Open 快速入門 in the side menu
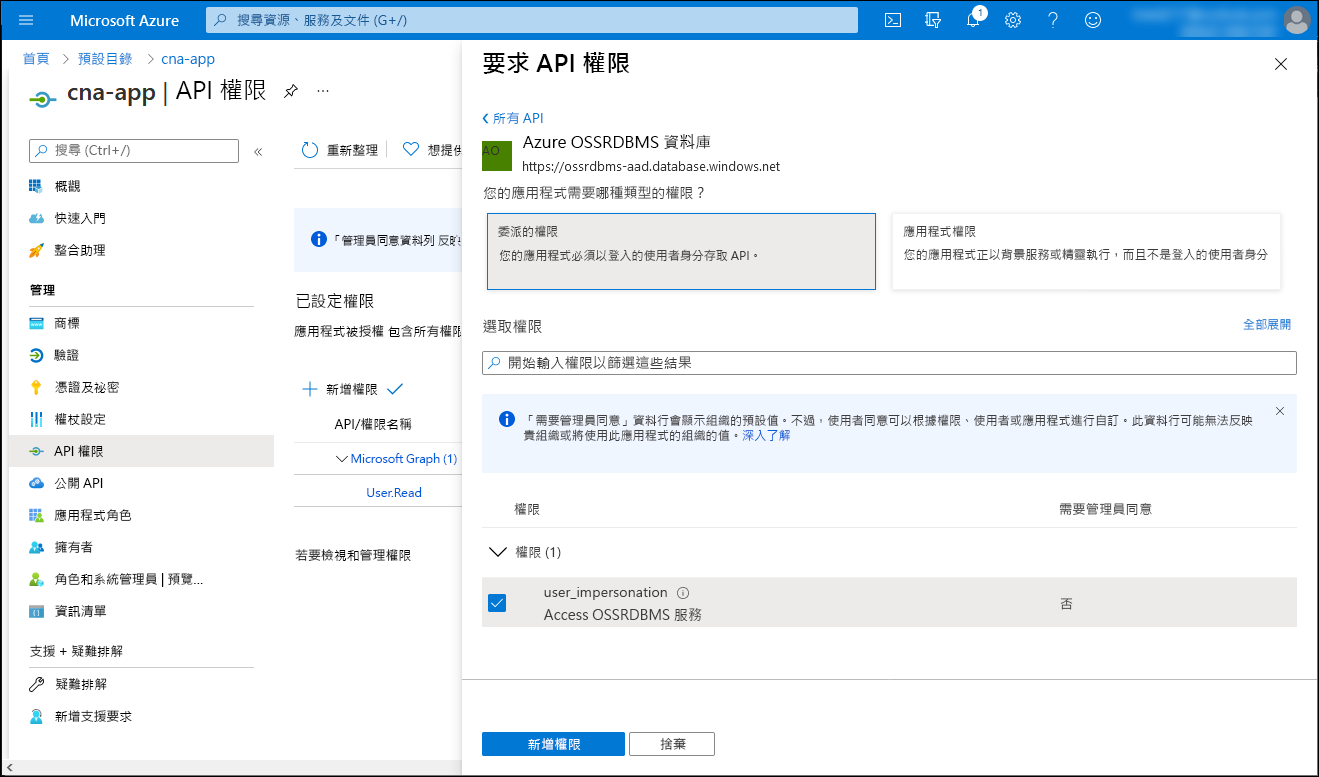1319x777 pixels. 80,218
